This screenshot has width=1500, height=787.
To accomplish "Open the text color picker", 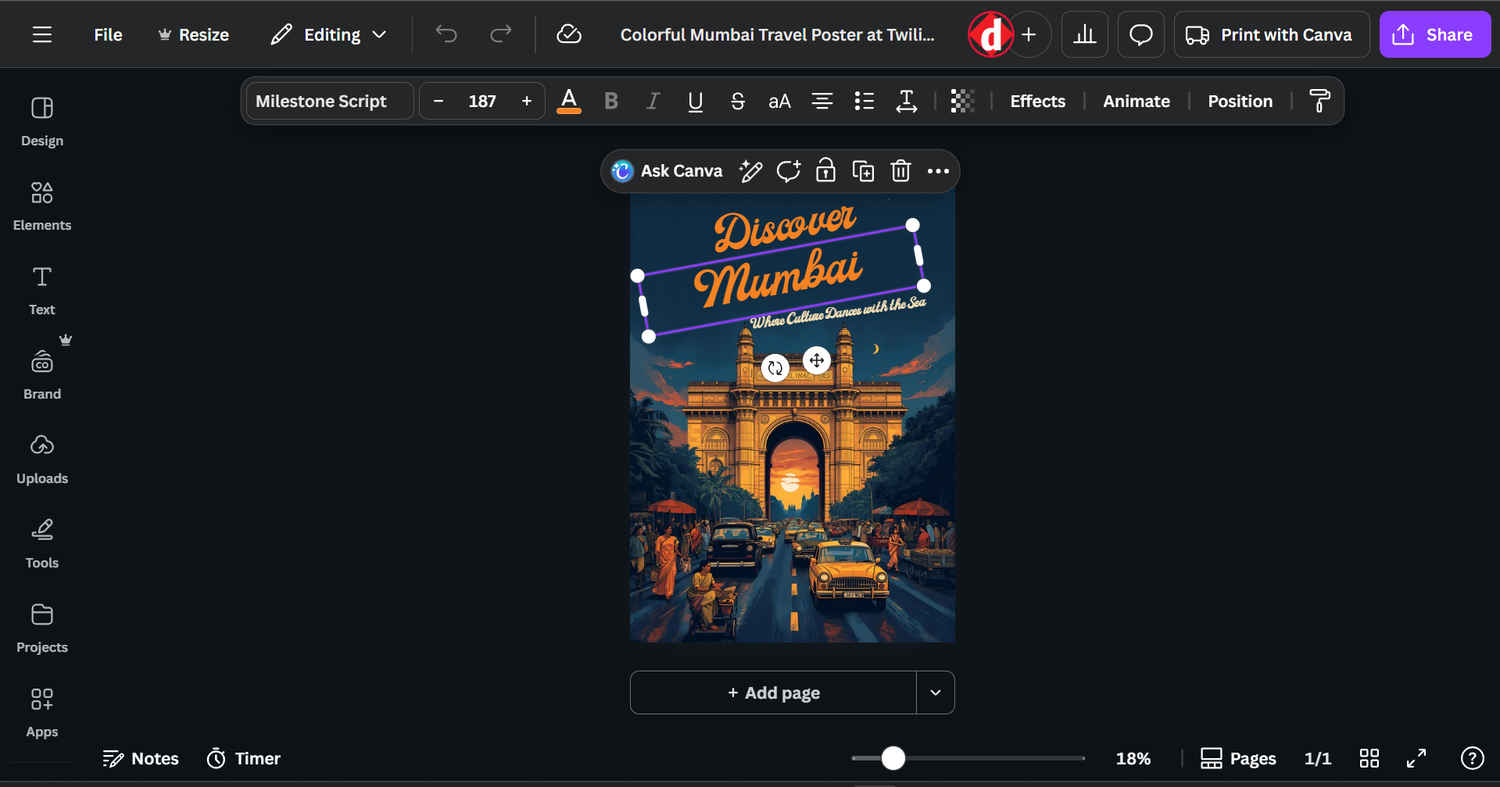I will pyautogui.click(x=569, y=101).
